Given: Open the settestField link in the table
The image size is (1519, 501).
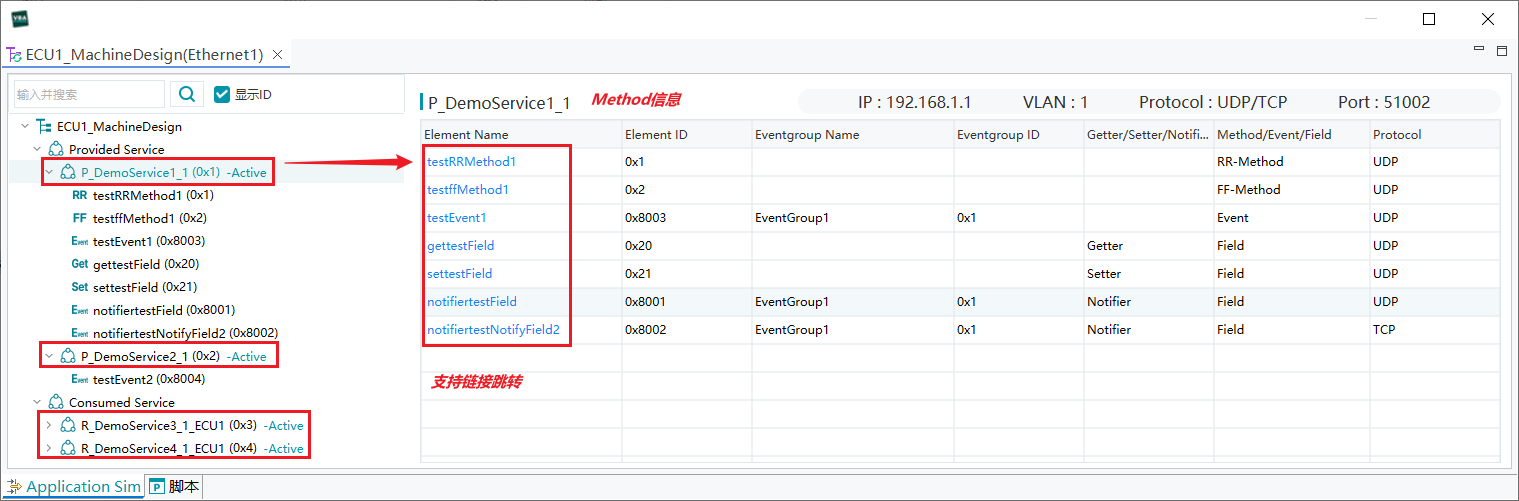Looking at the screenshot, I should 460,273.
